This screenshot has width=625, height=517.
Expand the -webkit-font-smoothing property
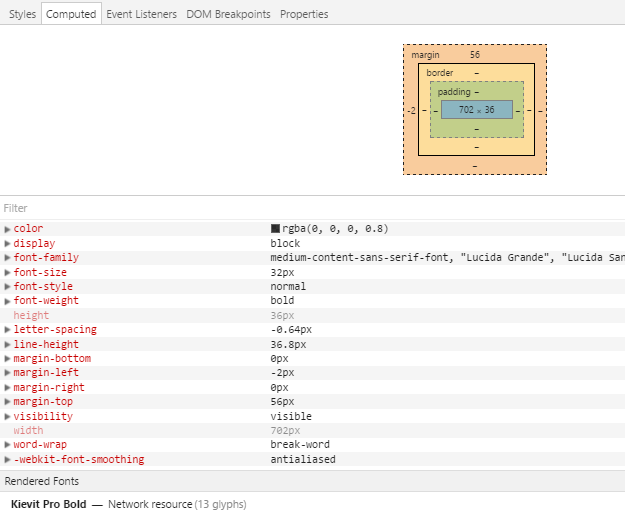[8, 460]
